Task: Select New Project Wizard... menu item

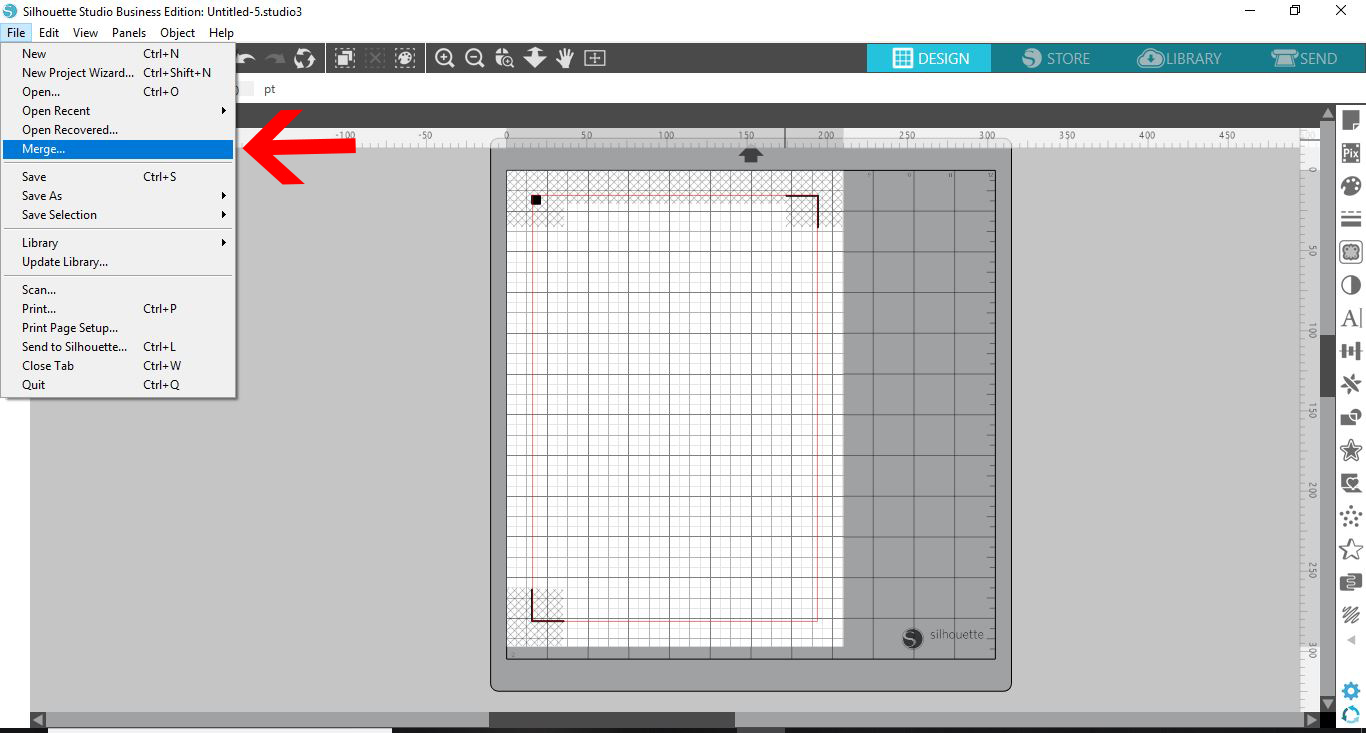Action: (x=117, y=73)
